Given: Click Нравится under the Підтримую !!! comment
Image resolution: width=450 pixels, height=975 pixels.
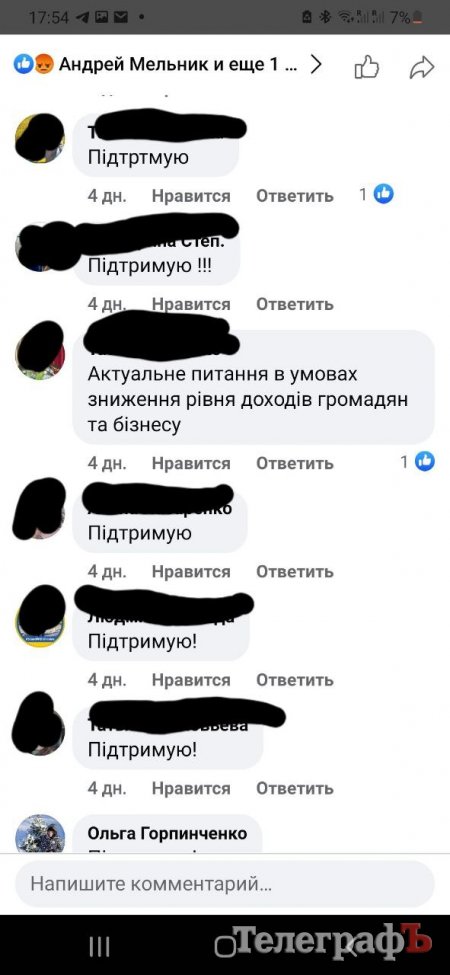Looking at the screenshot, I should [x=191, y=304].
